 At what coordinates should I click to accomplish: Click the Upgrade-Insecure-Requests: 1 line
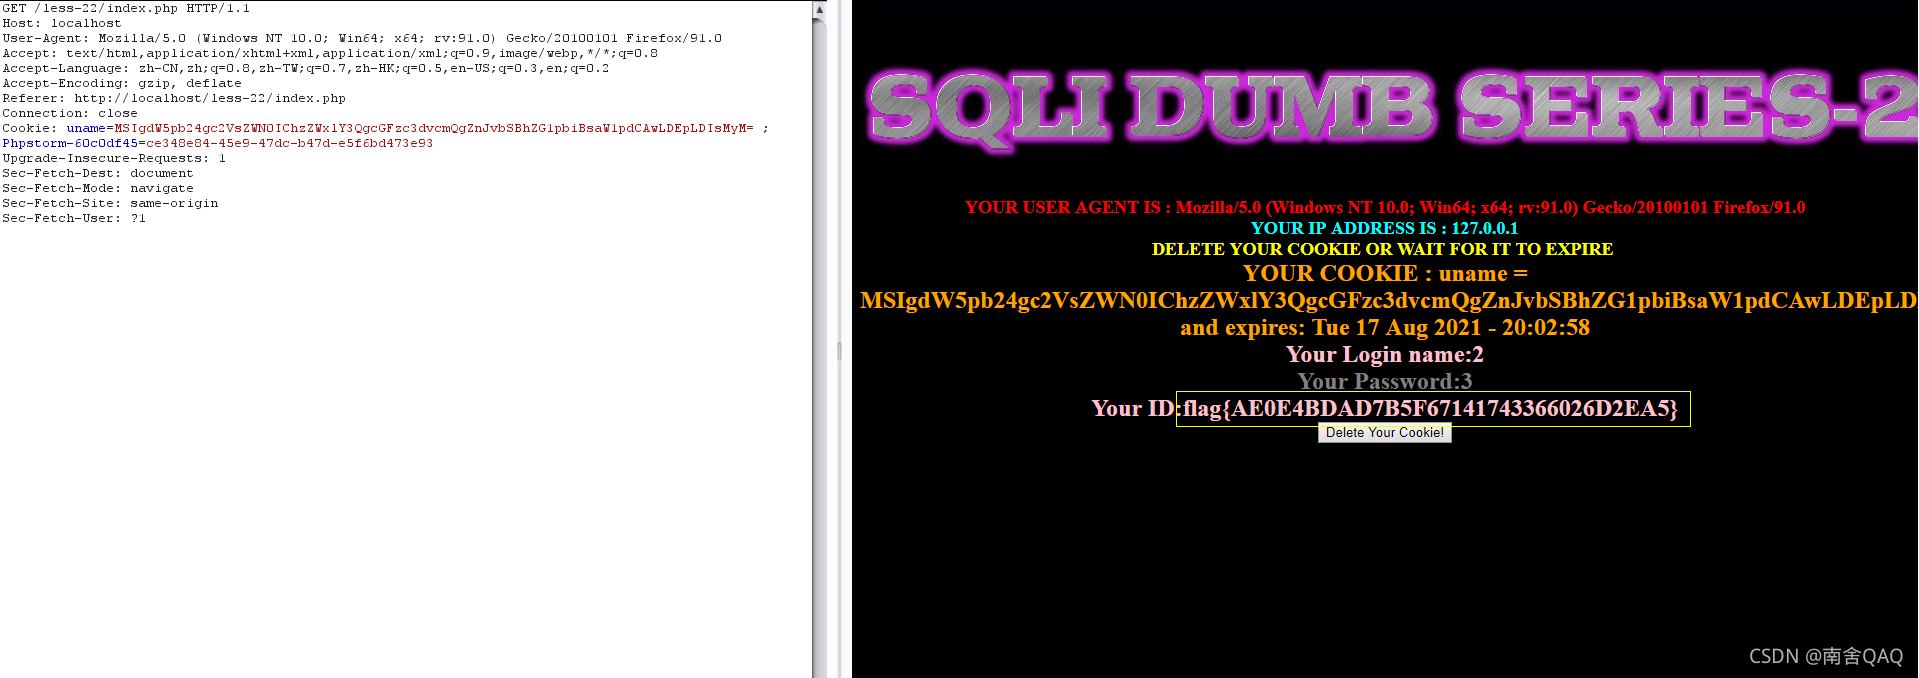(x=114, y=158)
